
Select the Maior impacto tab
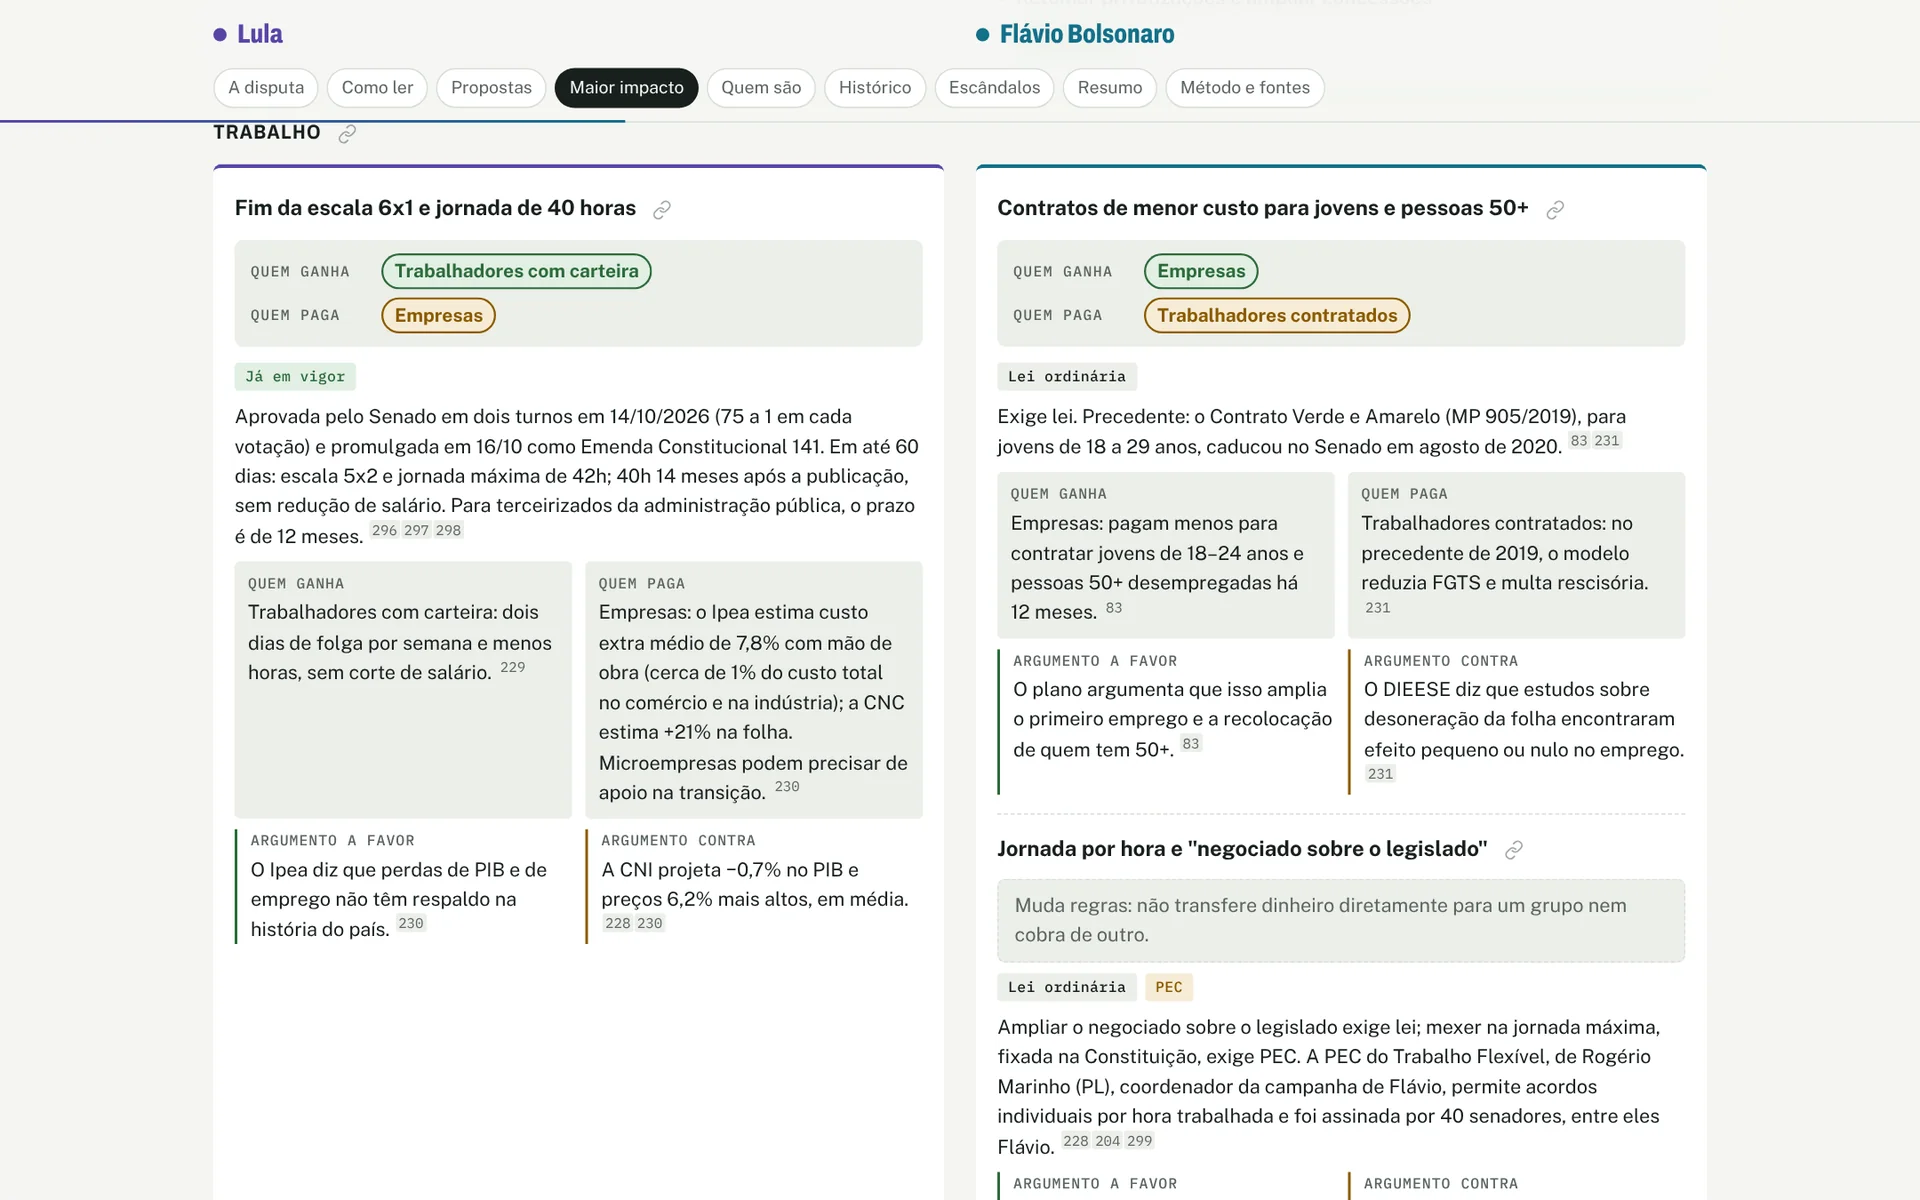point(627,88)
